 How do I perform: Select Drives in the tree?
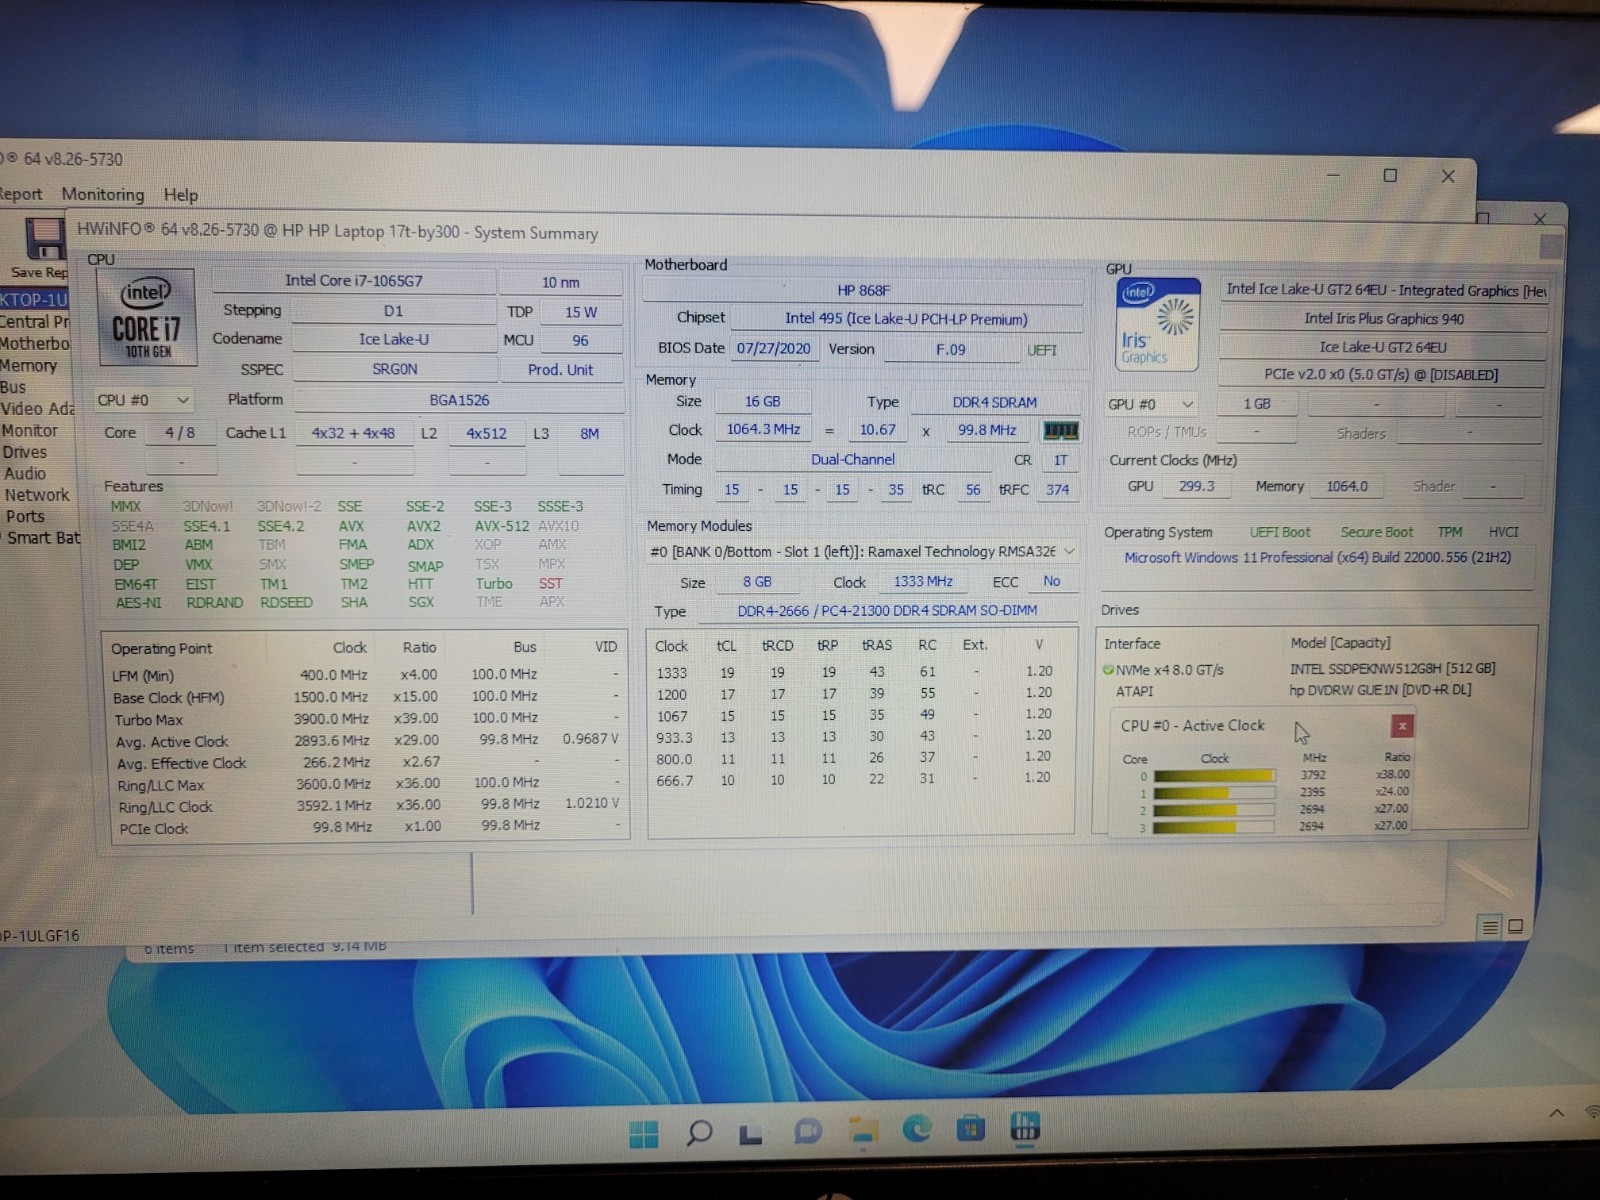tap(24, 452)
